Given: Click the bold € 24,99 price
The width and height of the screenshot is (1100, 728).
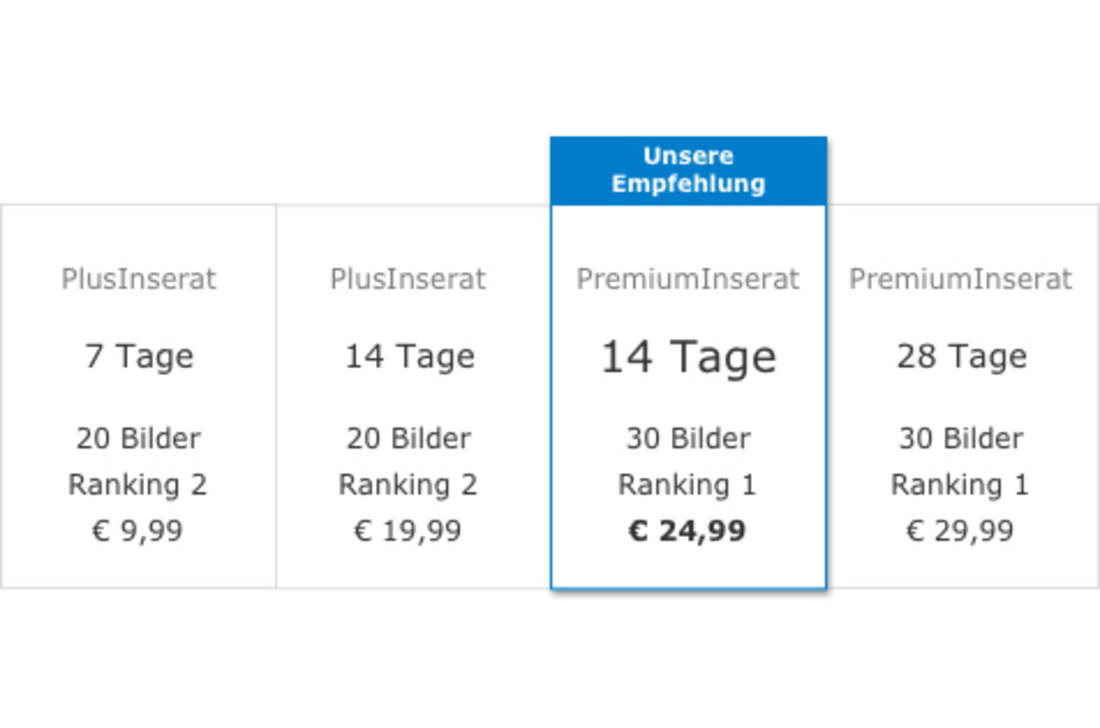Looking at the screenshot, I should pos(687,531).
